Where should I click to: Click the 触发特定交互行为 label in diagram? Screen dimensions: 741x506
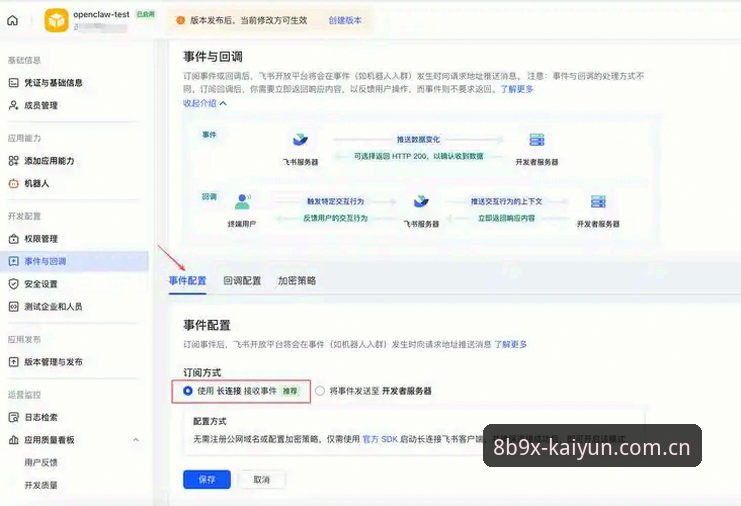(336, 201)
